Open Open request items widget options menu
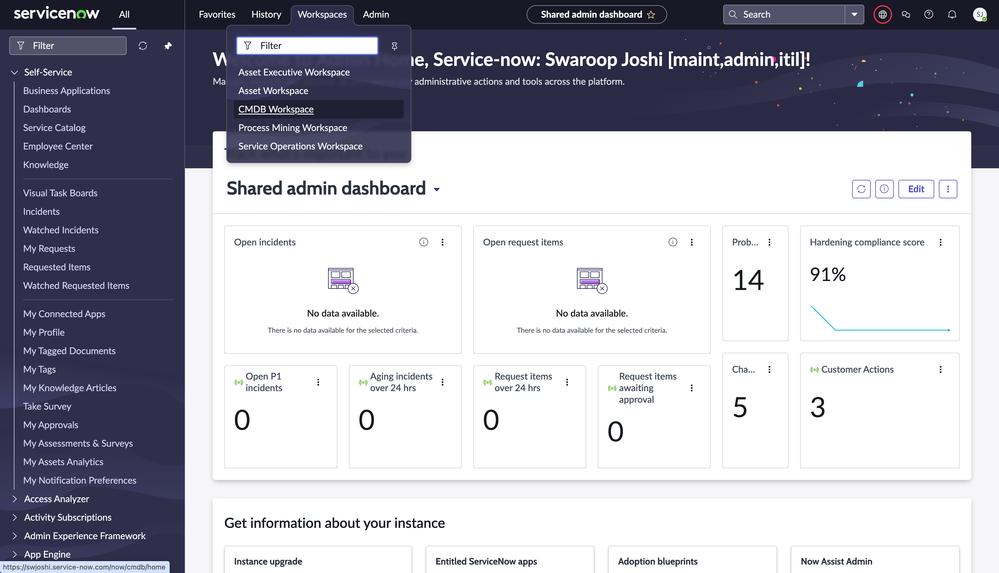The height and width of the screenshot is (573, 999). click(692, 242)
